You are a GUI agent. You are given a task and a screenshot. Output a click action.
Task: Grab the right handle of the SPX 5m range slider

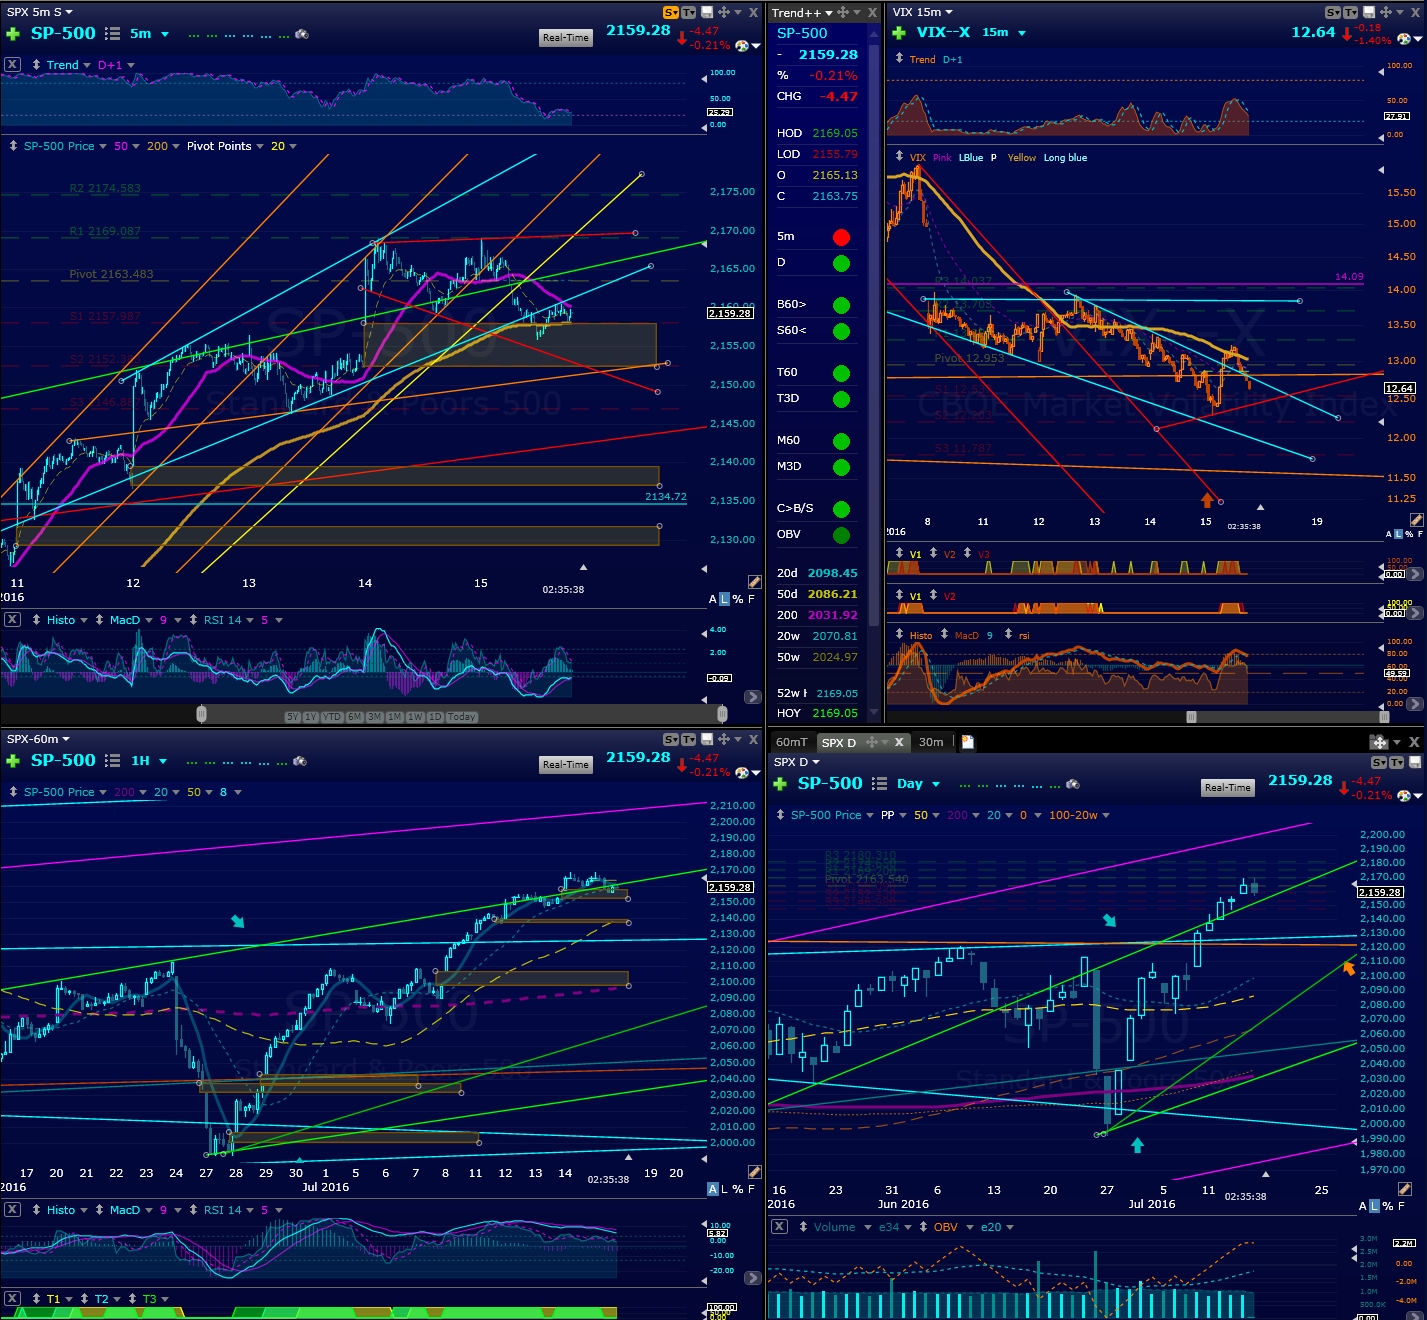click(x=722, y=714)
